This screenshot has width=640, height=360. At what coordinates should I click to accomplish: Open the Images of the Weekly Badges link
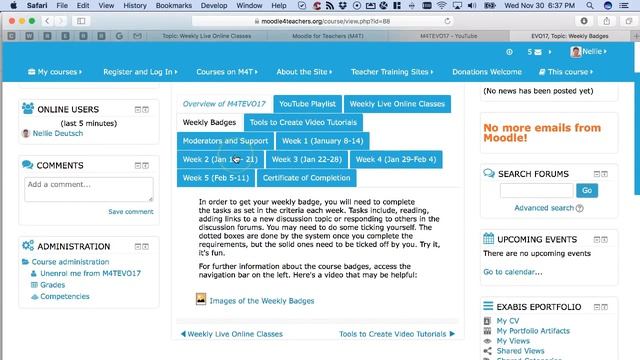coord(262,301)
